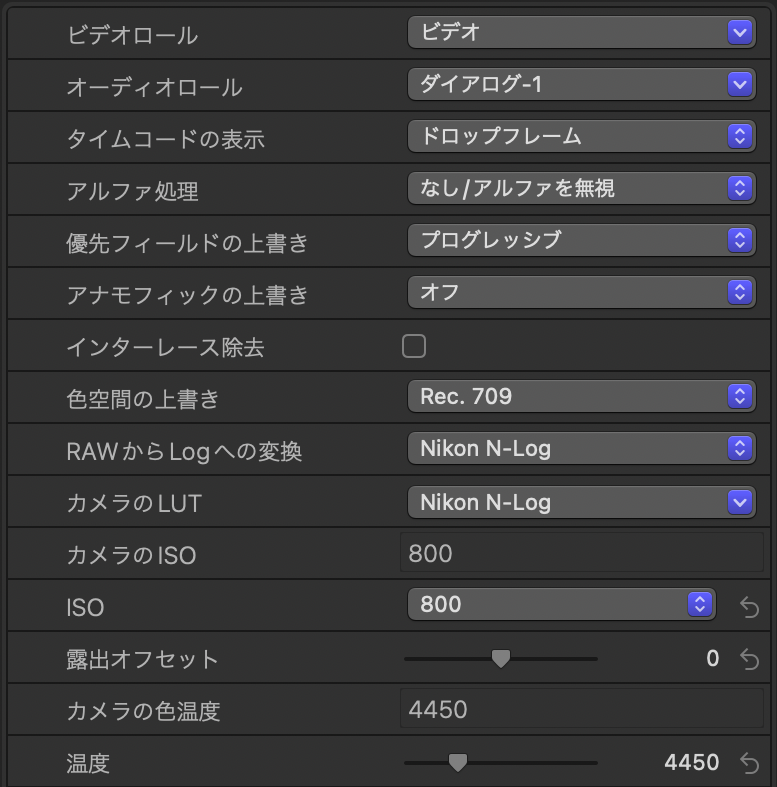Open the オーディオロール ダイアログ-1 dropdown
This screenshot has height=787, width=777.
[x=581, y=85]
